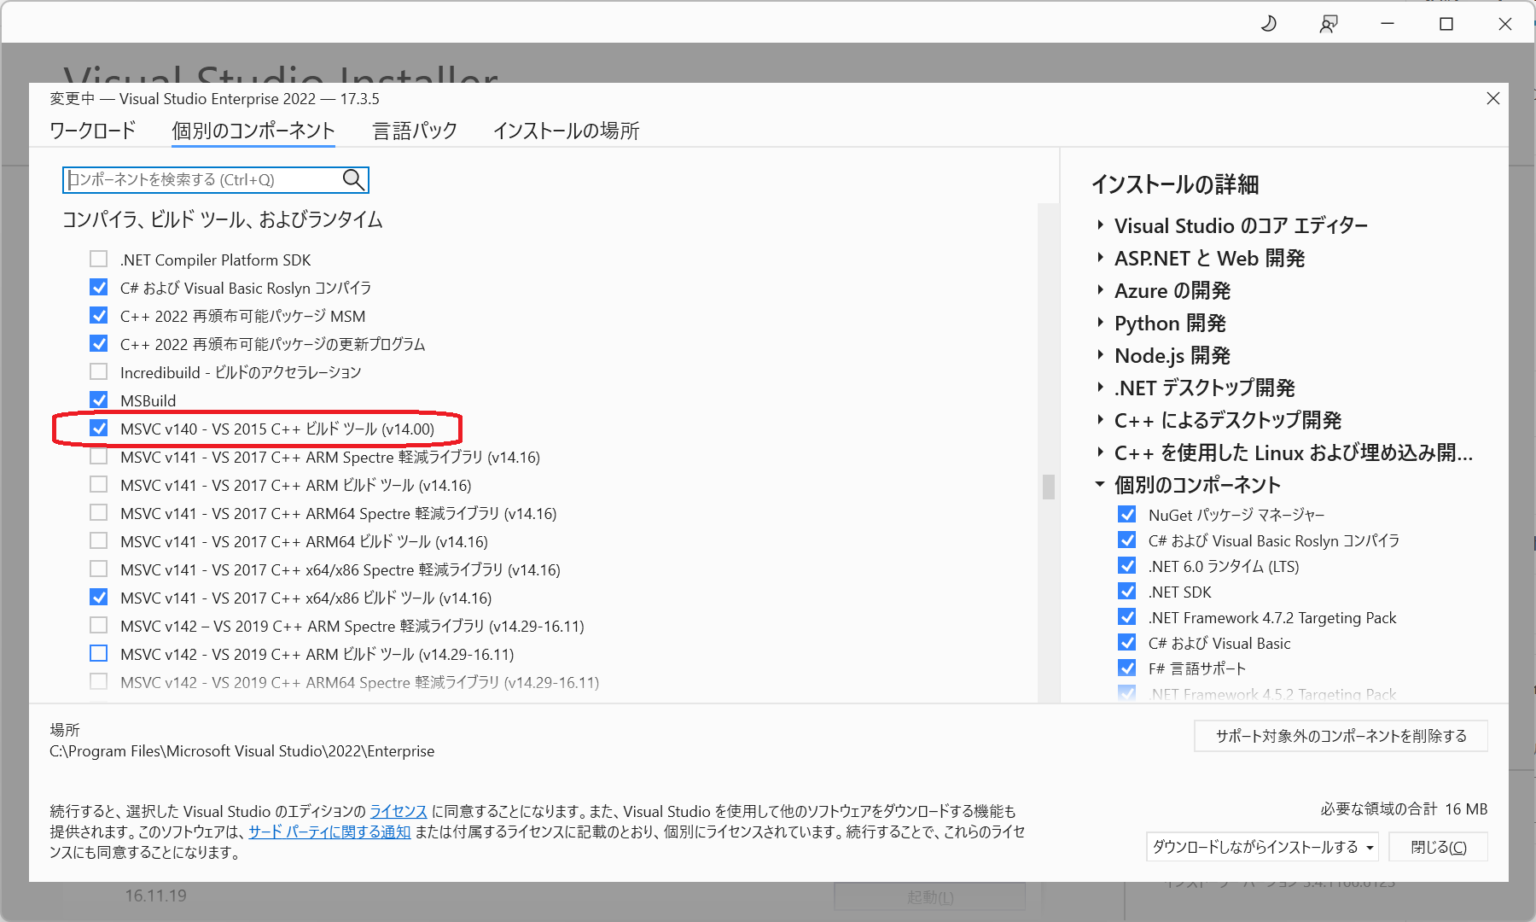Check Incredibuild - ビルドのアクセラレーション

coord(99,371)
